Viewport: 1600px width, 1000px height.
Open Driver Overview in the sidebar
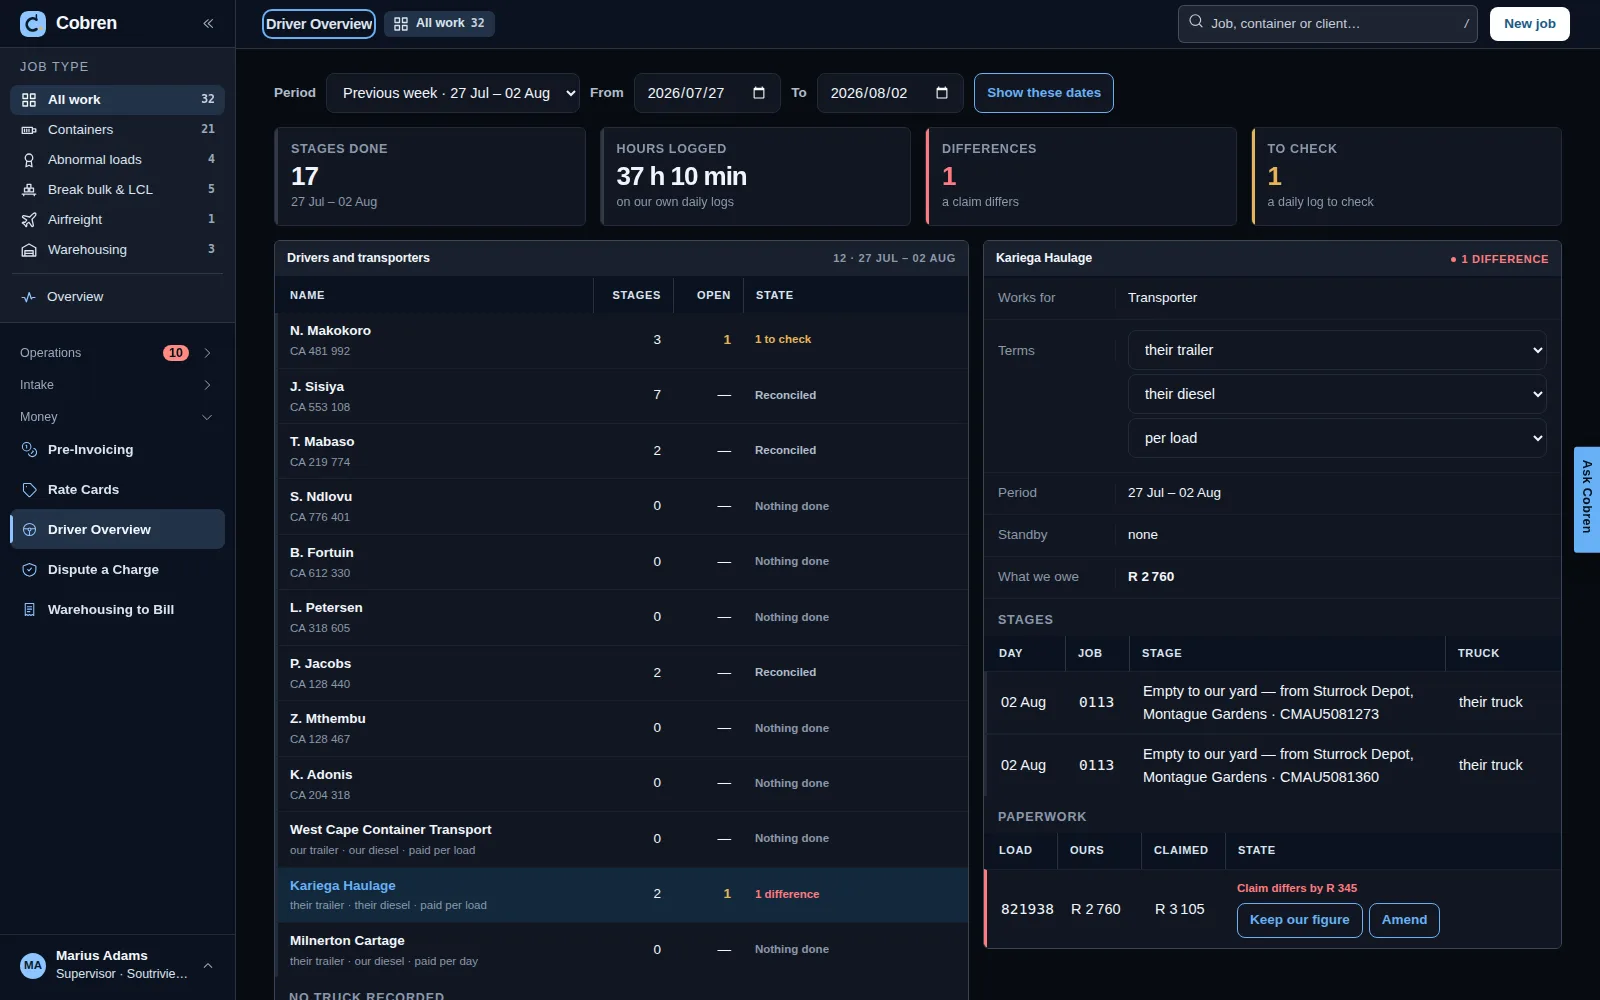coord(117,530)
